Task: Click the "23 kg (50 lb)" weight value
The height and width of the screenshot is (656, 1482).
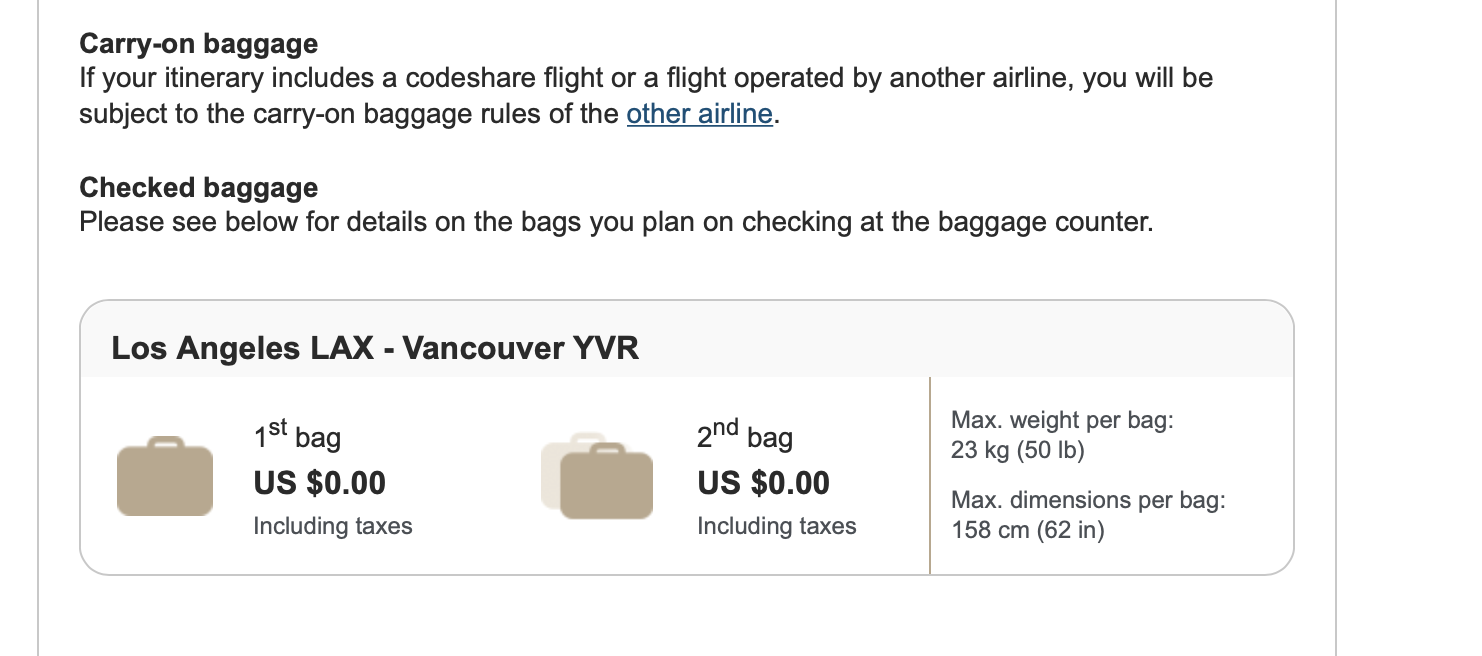Action: click(1018, 450)
